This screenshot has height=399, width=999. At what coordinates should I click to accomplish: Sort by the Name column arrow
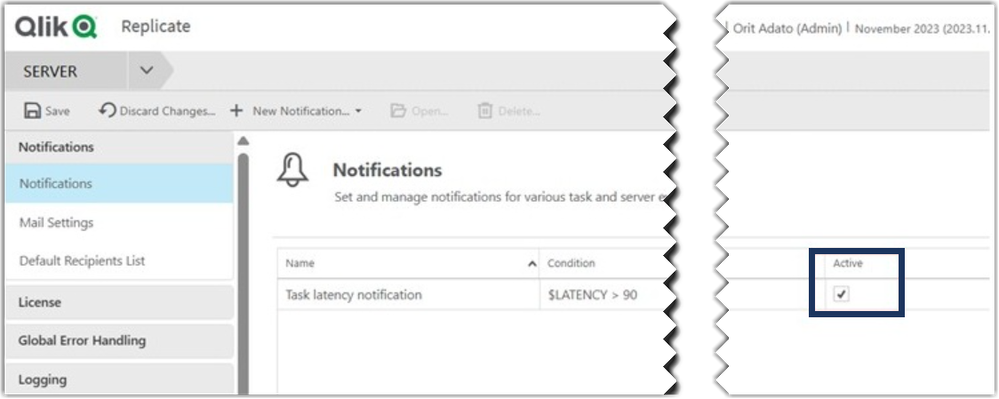pyautogui.click(x=533, y=264)
